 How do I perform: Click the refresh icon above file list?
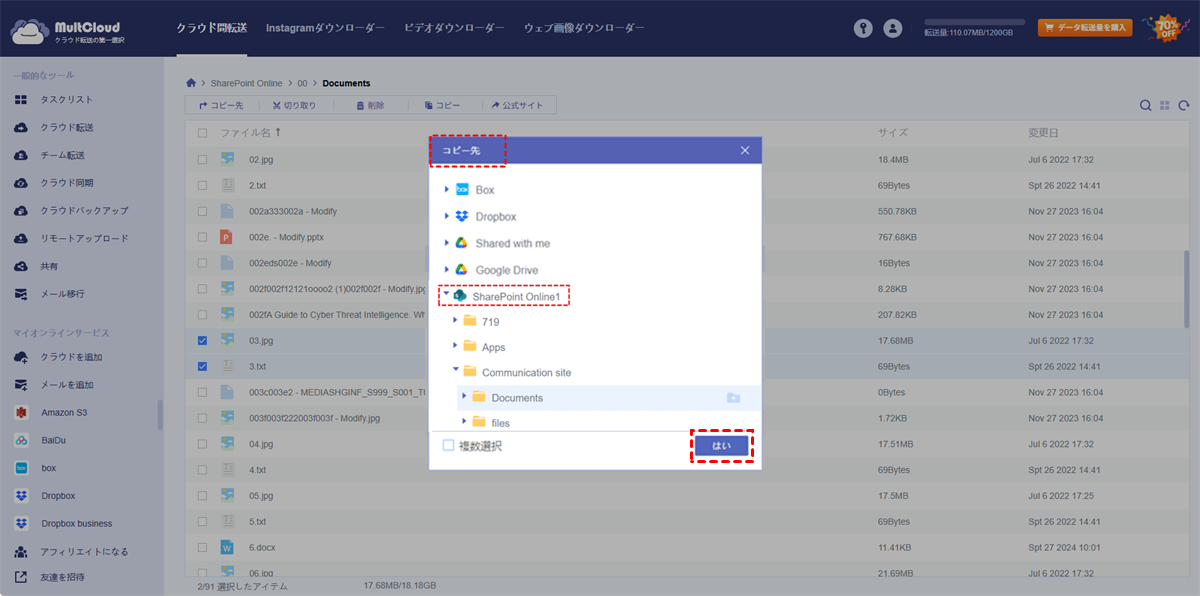tap(1184, 105)
